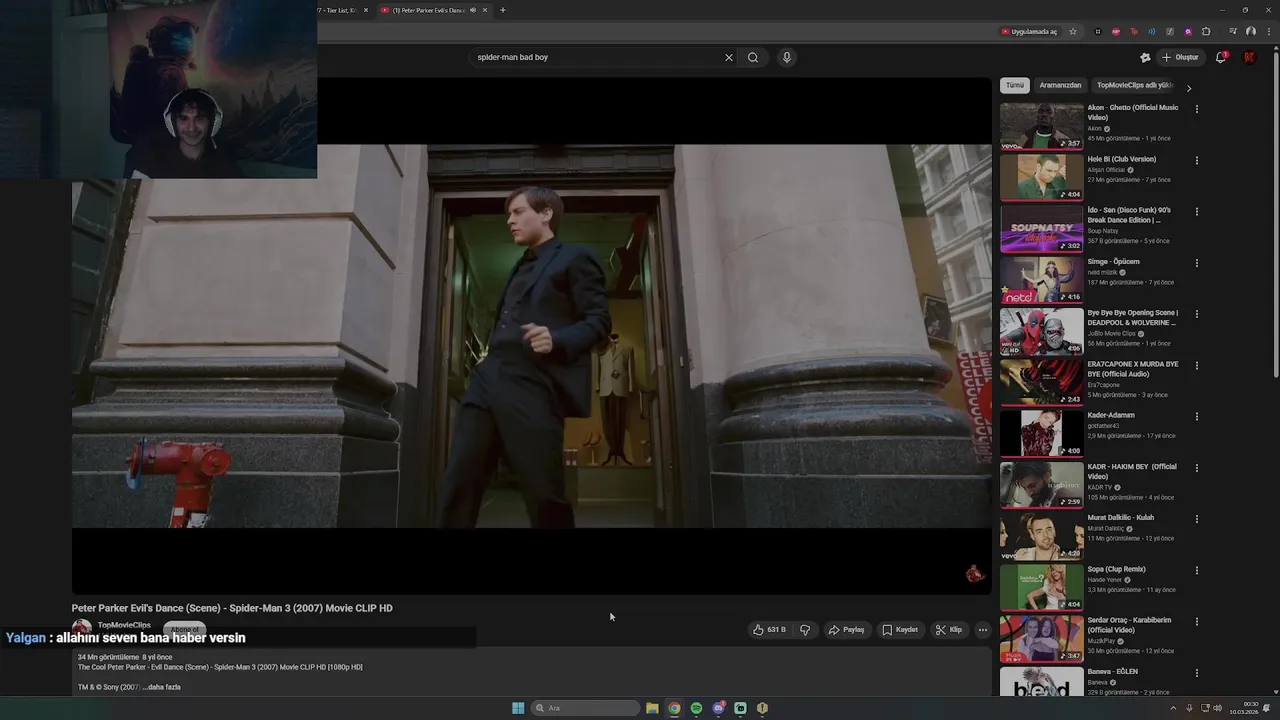Click the Tp extension icon
This screenshot has width=1280, height=720.
(1134, 31)
